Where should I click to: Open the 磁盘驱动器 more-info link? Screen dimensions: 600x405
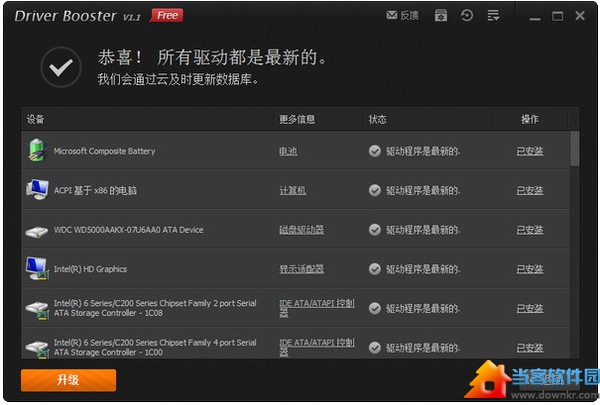coord(302,230)
